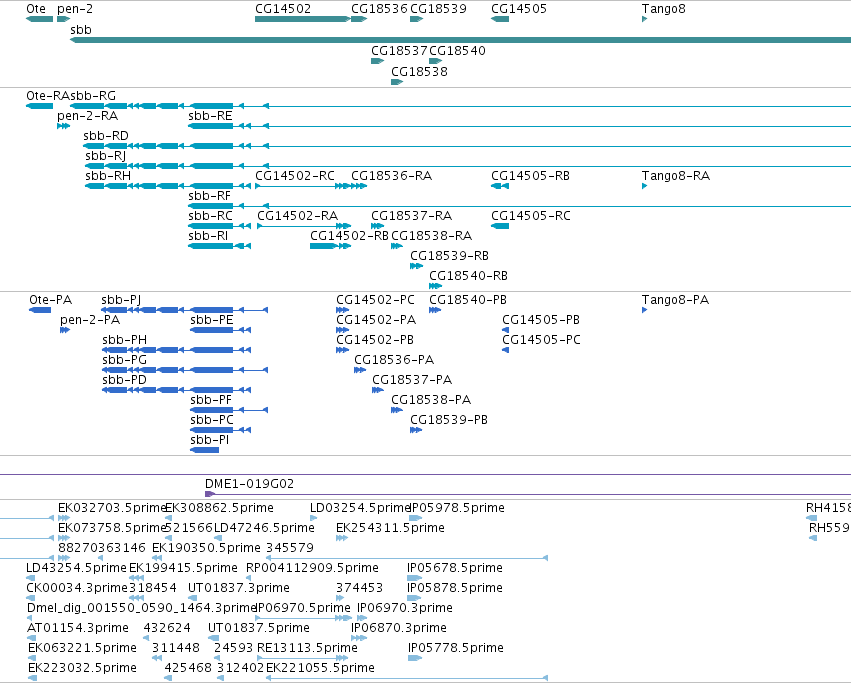Select the sbb-PJ protein label
Screen dimensions: 851x683
[x=121, y=300]
